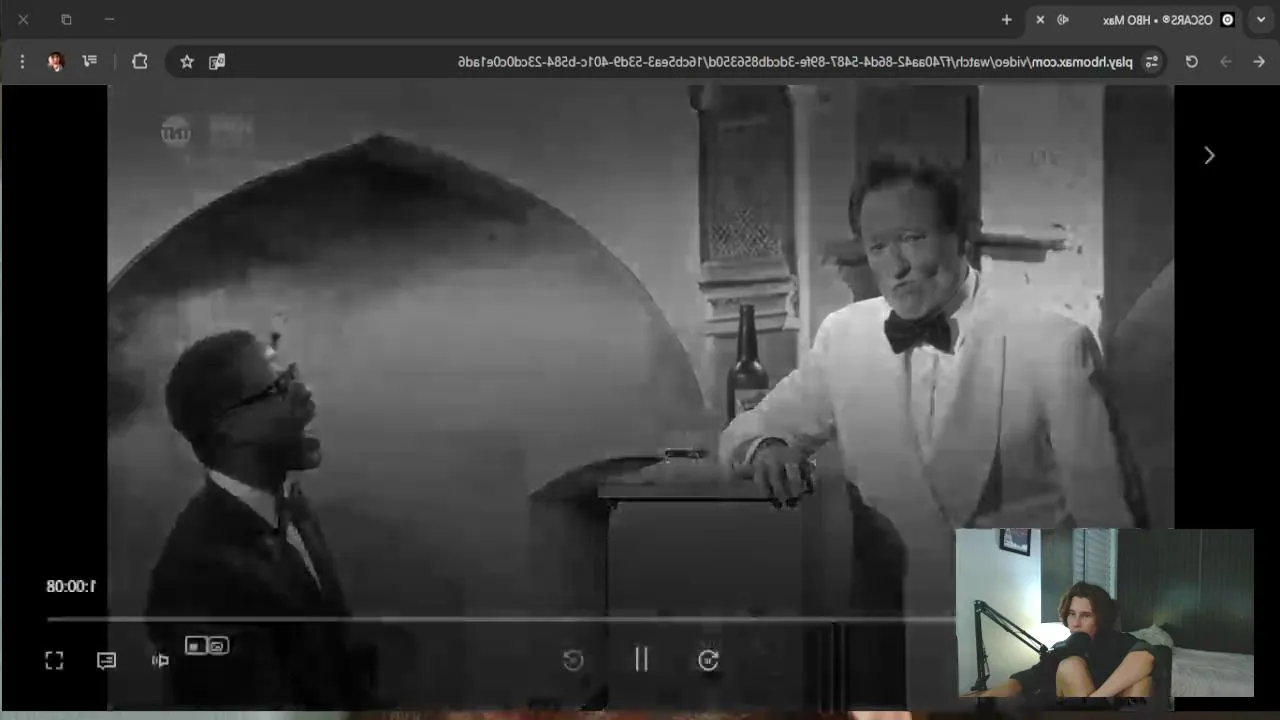The height and width of the screenshot is (720, 1280).
Task: Minimize the Chrome window
Action: [x=109, y=19]
